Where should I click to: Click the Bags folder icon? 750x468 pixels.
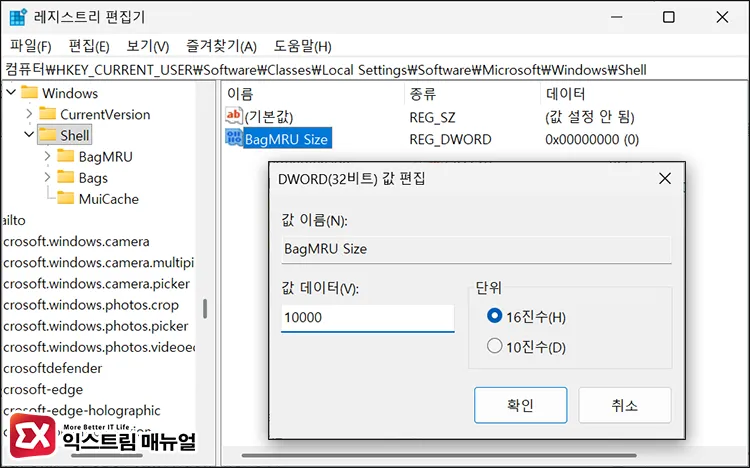(66, 177)
